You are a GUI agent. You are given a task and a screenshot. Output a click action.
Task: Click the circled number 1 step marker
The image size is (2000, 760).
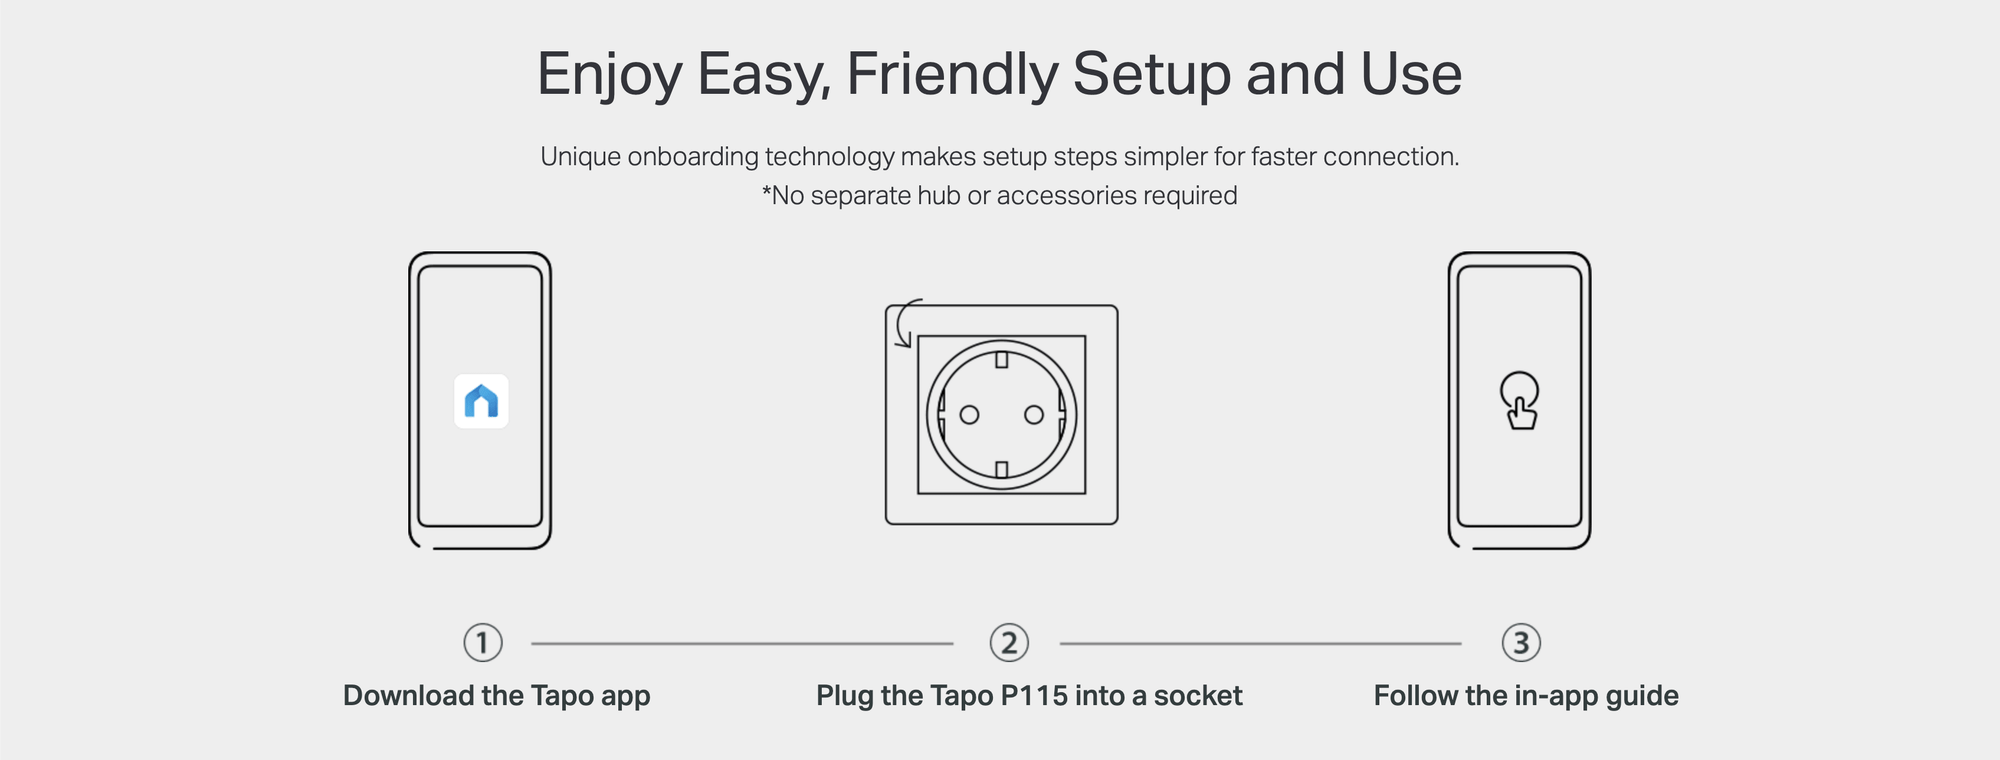coord(483,643)
